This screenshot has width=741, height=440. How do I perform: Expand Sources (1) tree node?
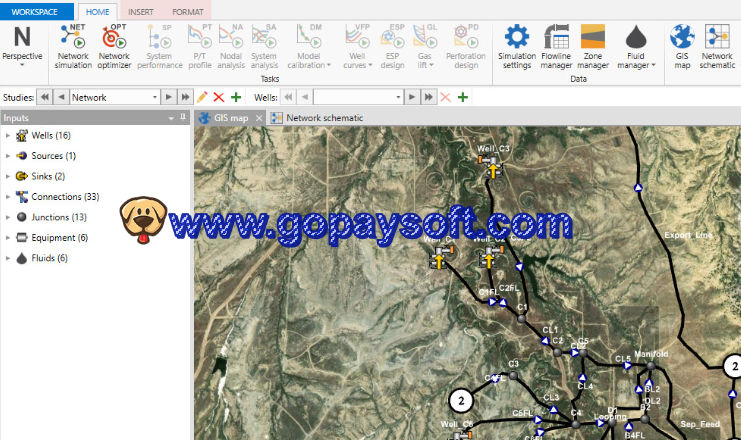click(x=8, y=156)
